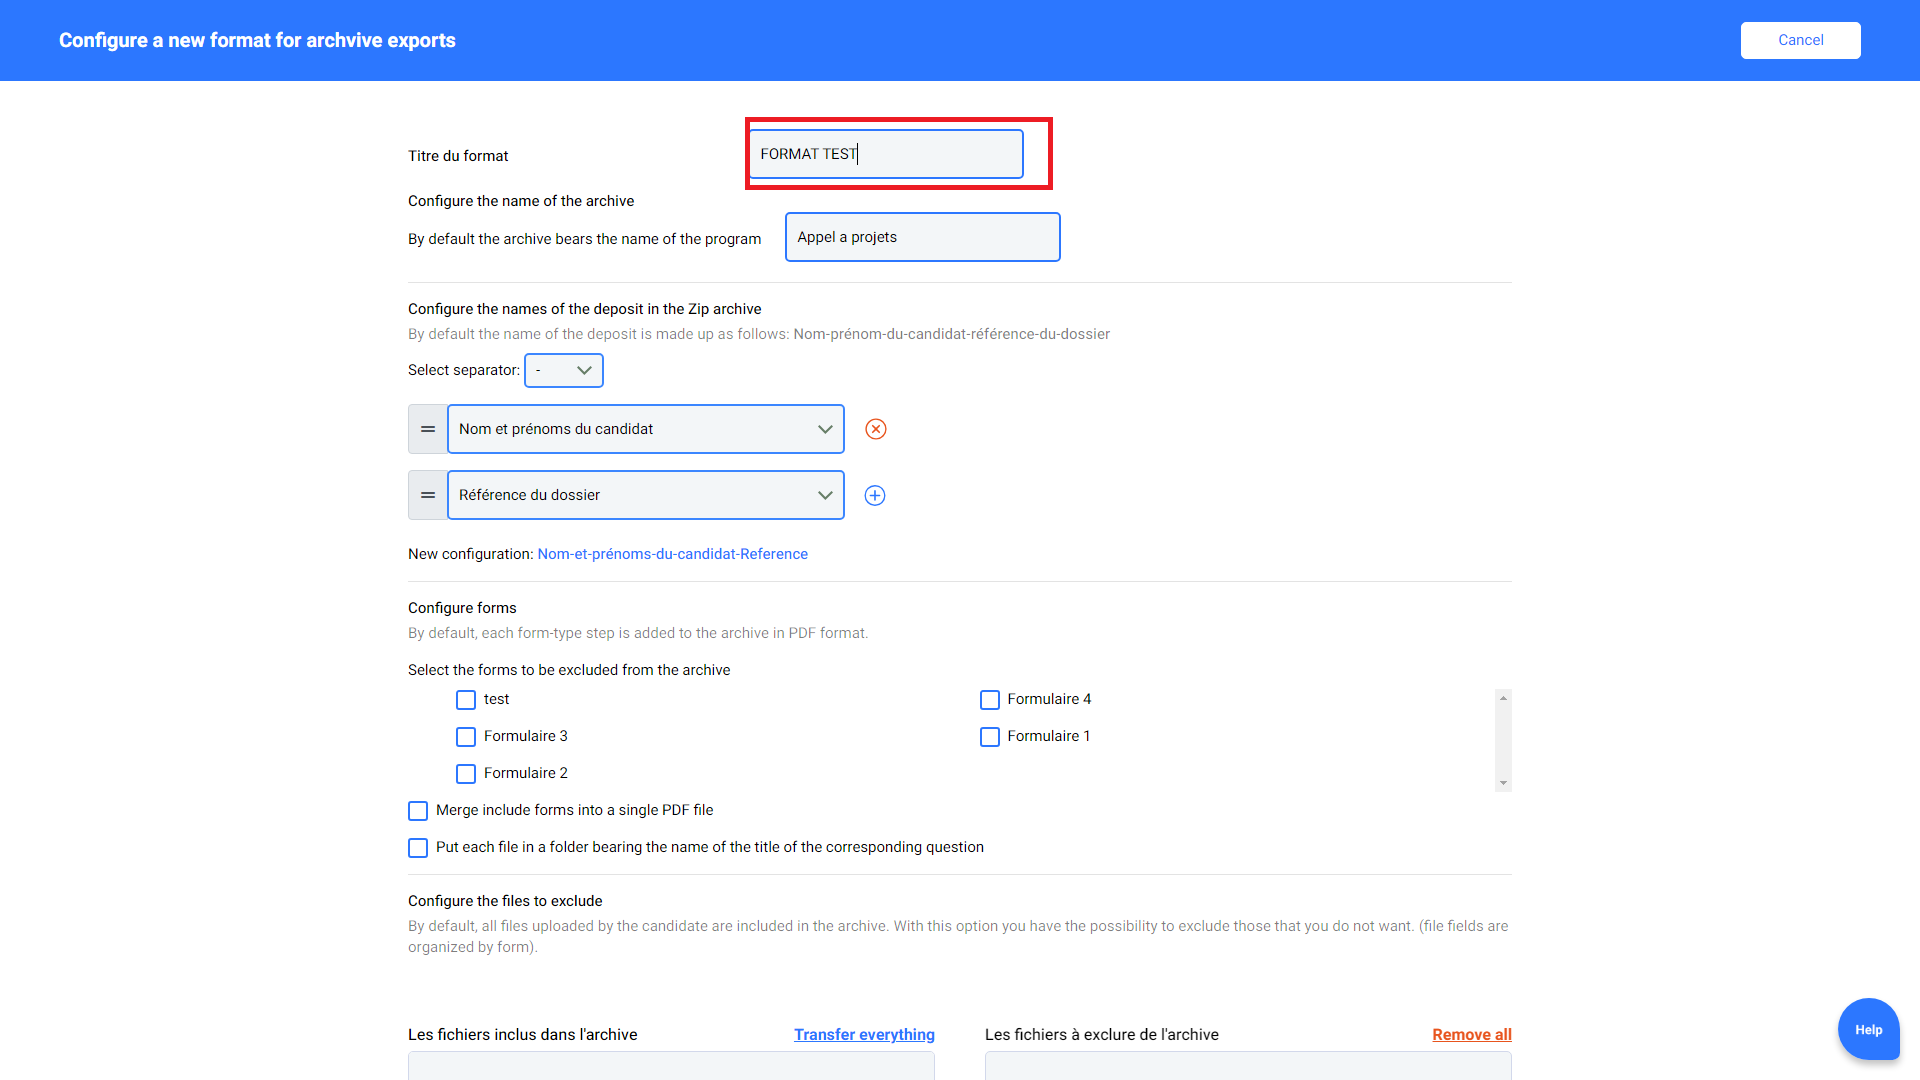Open the separator dropdown
This screenshot has width=1920, height=1080.
(x=564, y=370)
